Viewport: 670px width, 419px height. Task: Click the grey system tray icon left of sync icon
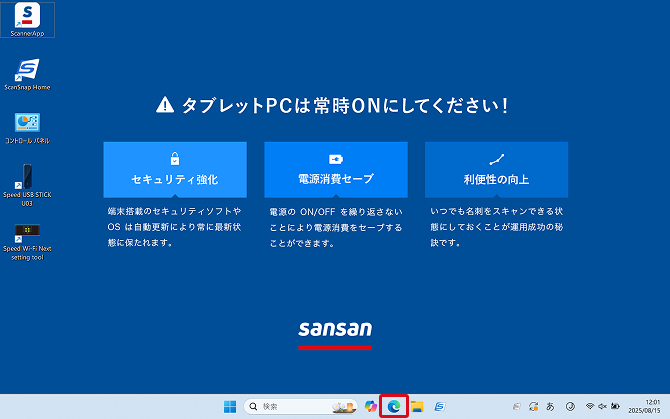pyautogui.click(x=517, y=407)
